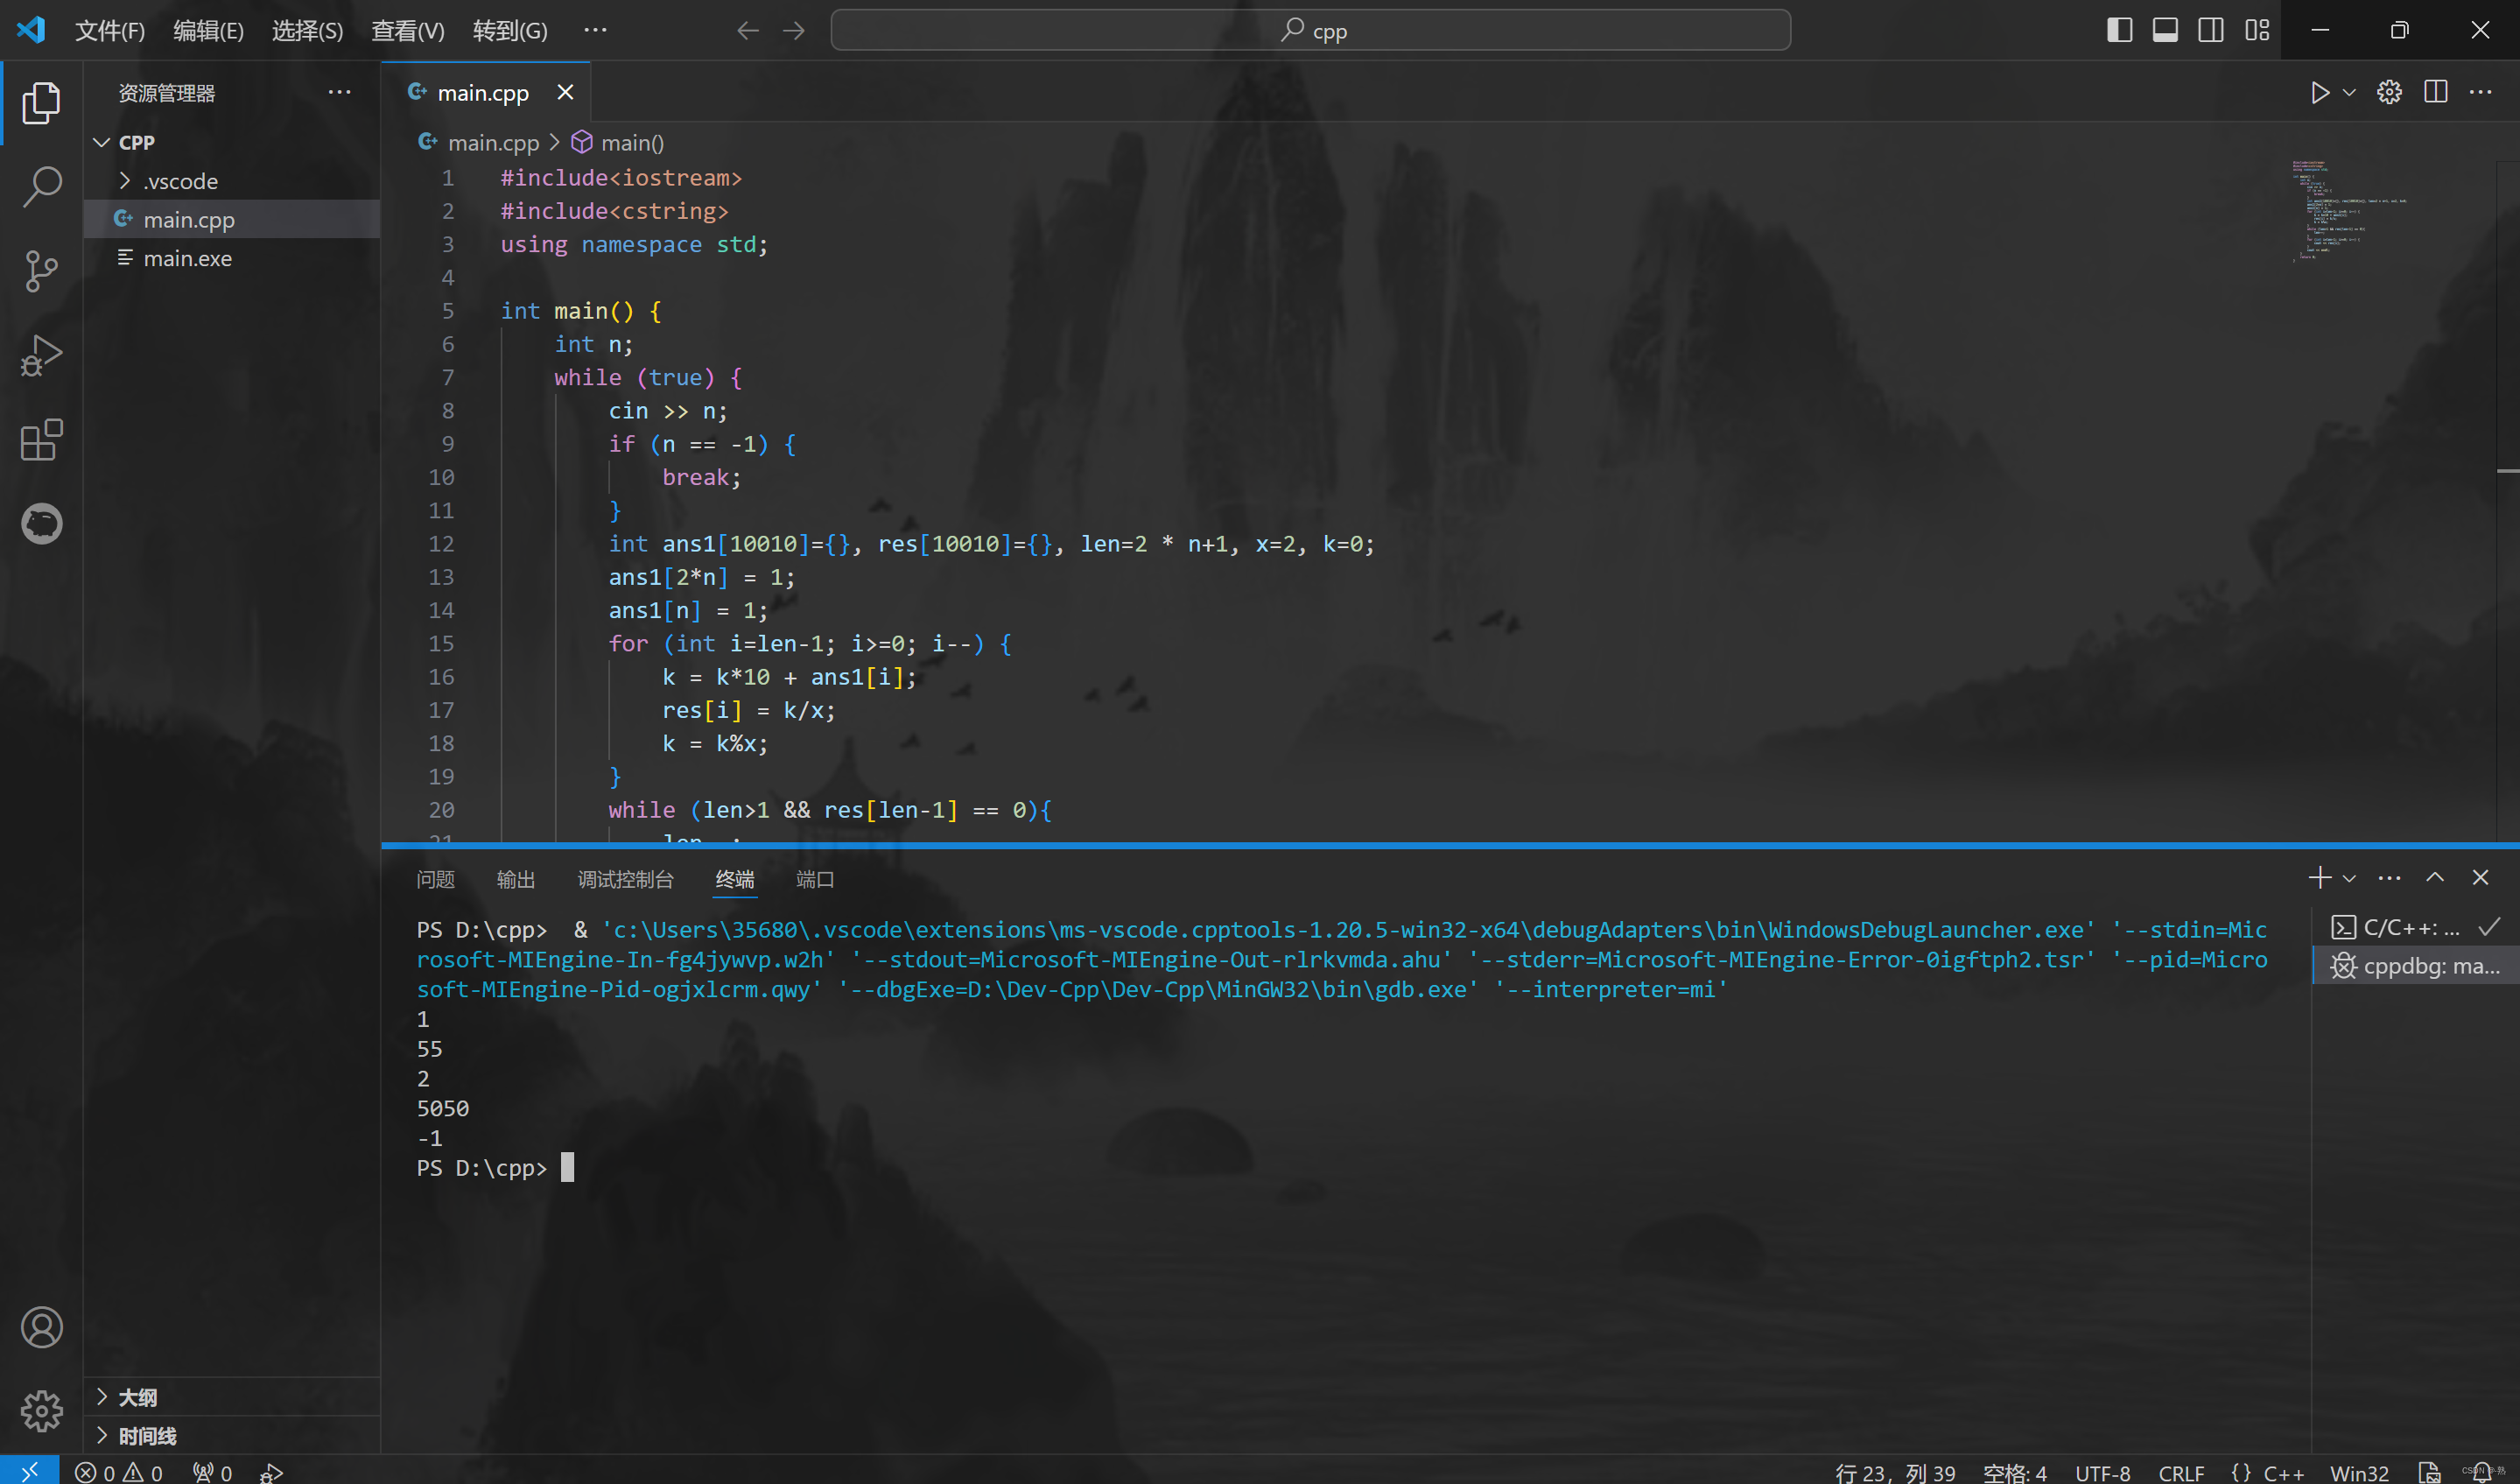The width and height of the screenshot is (2520, 1484).
Task: Open the Source Control view
Action: coord(41,271)
